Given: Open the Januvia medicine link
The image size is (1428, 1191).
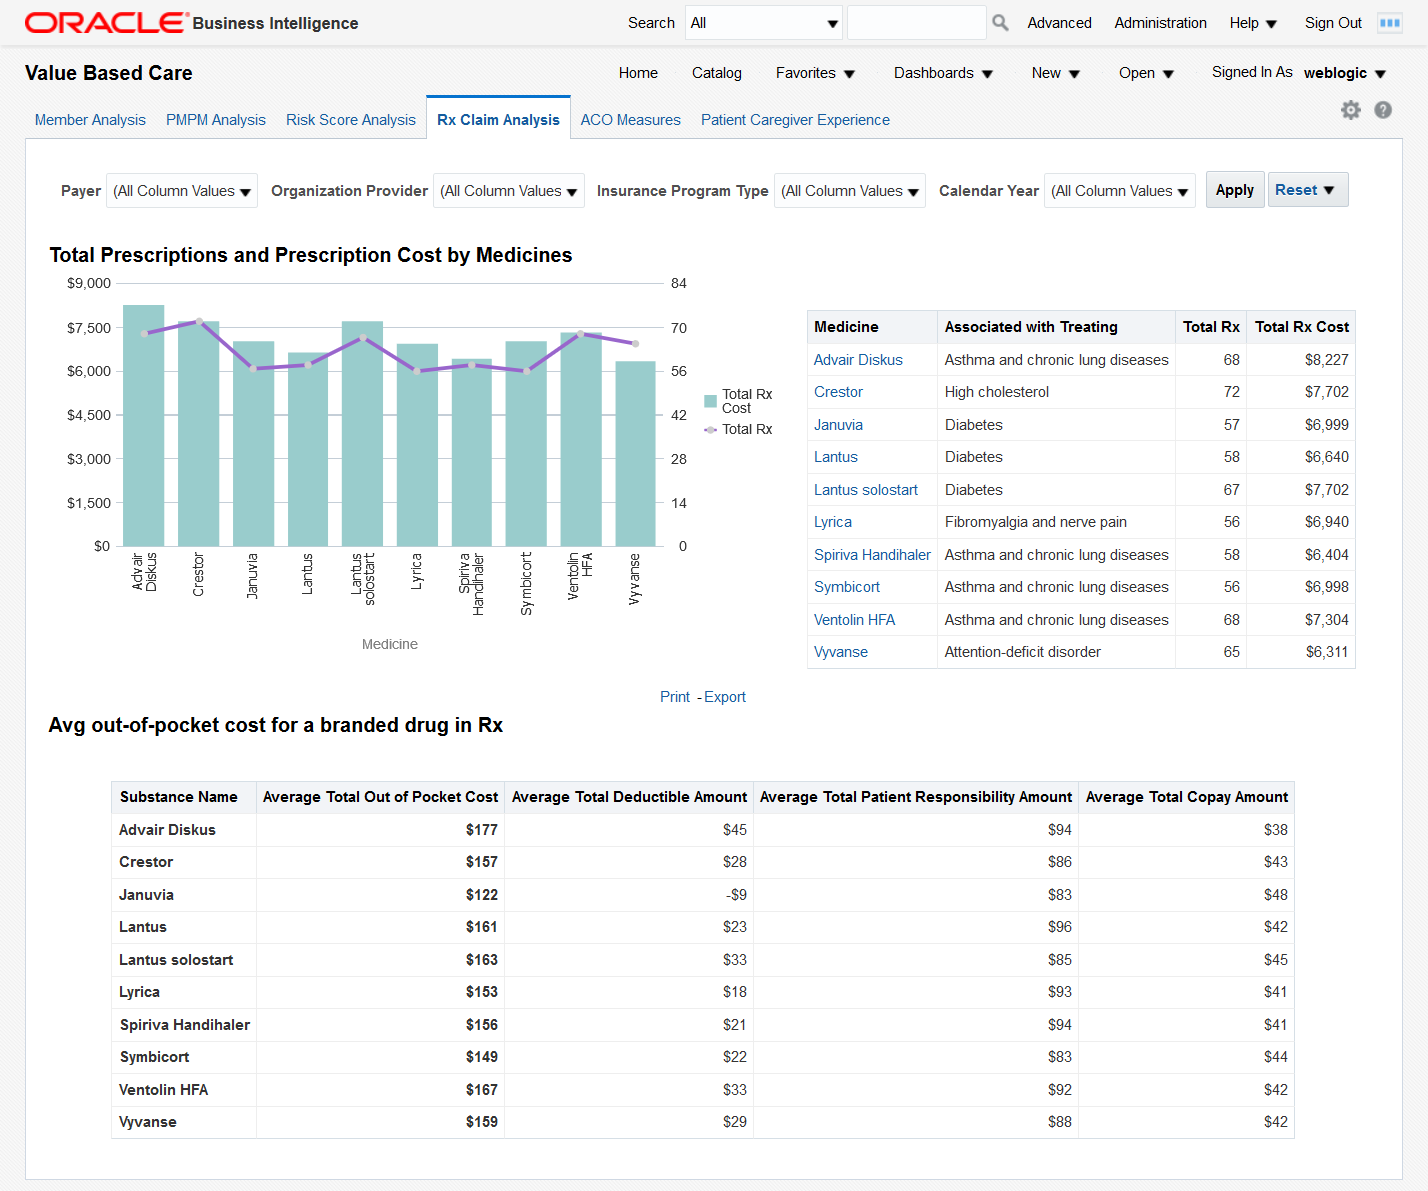Looking at the screenshot, I should (x=838, y=425).
